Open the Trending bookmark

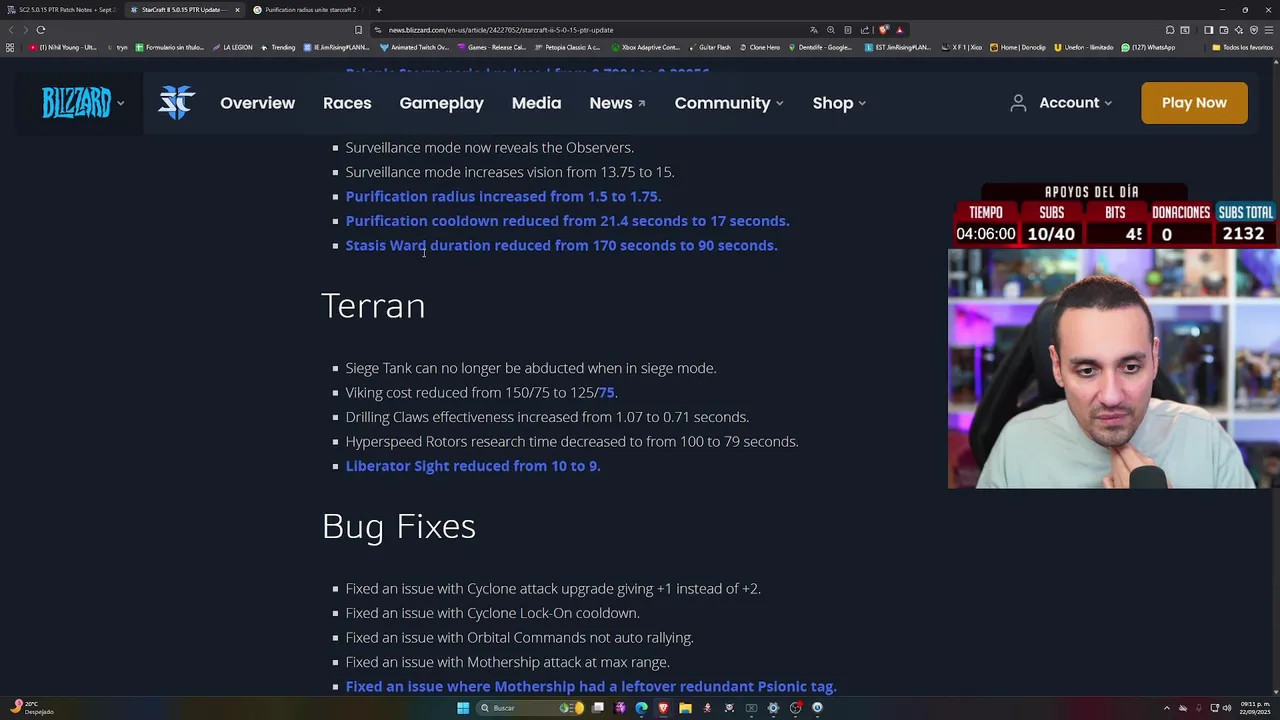point(278,47)
